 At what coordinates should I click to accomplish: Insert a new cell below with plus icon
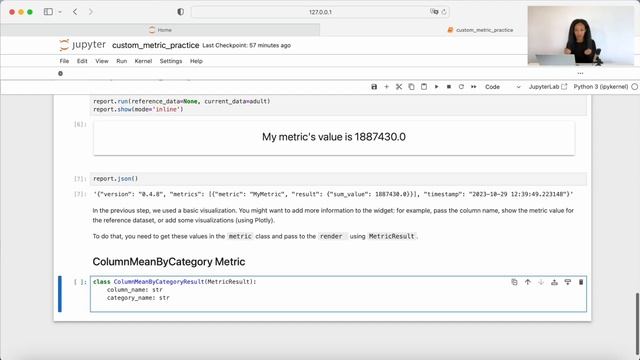(387, 87)
